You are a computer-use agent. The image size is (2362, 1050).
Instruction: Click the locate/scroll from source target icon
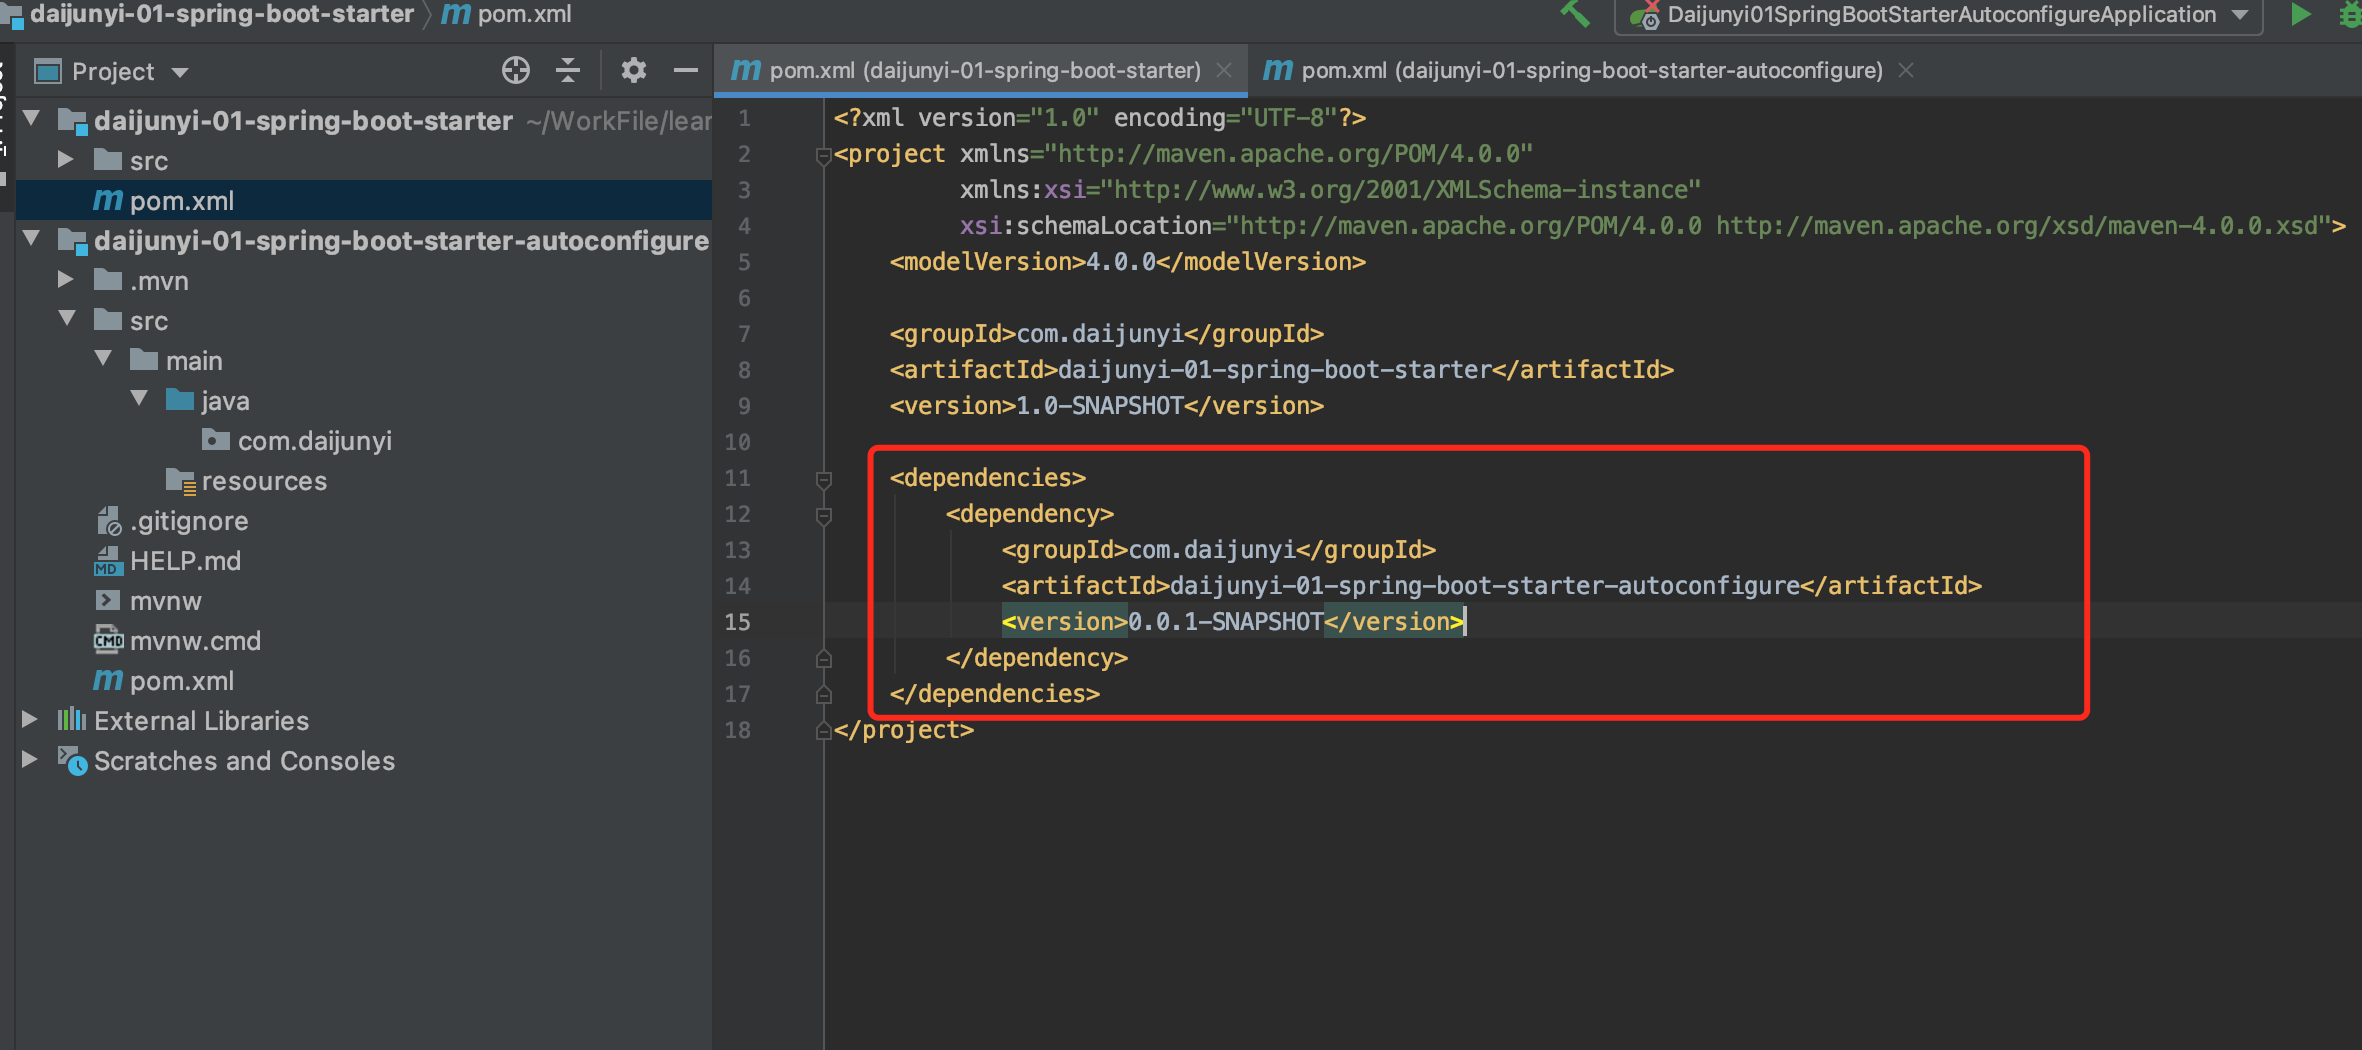[515, 70]
